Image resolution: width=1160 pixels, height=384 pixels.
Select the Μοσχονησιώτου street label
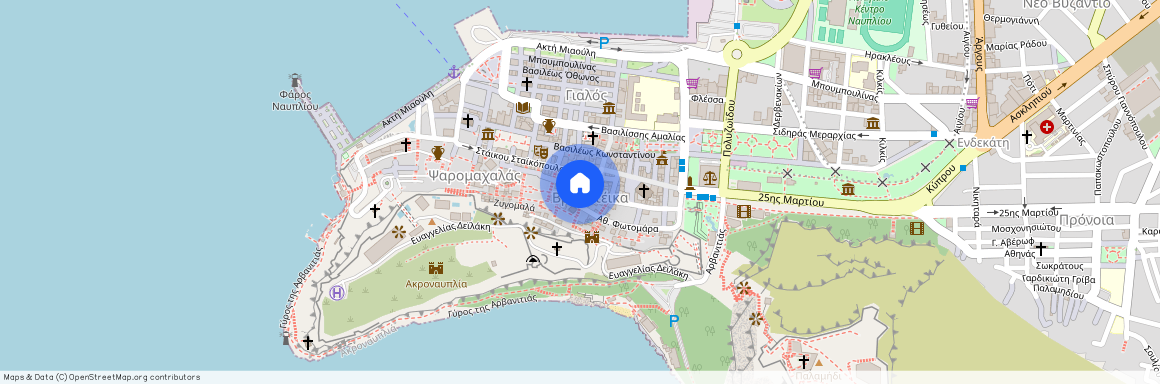1026,228
